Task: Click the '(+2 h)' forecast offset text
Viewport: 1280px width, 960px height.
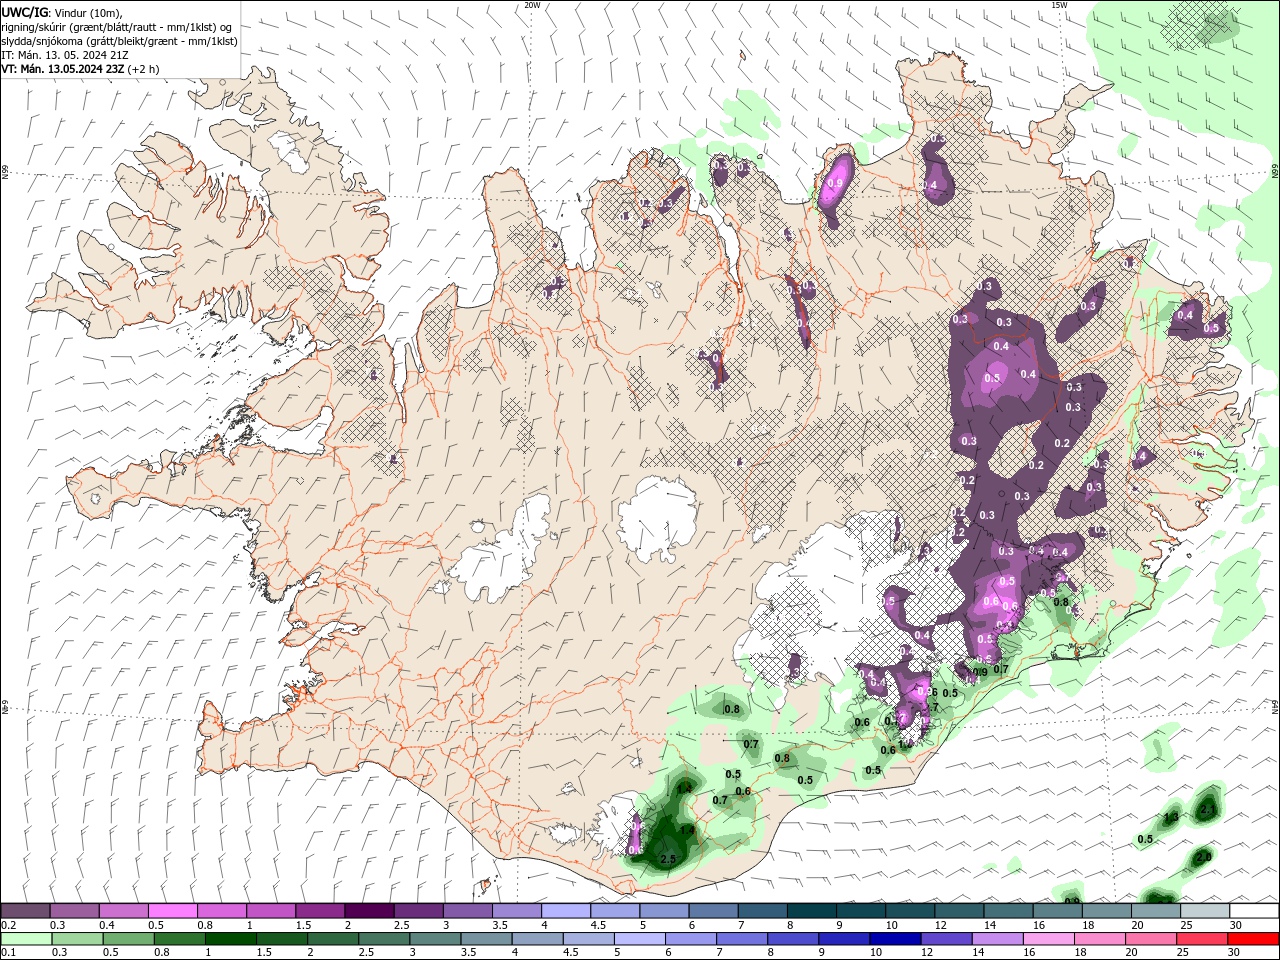Action: click(144, 69)
